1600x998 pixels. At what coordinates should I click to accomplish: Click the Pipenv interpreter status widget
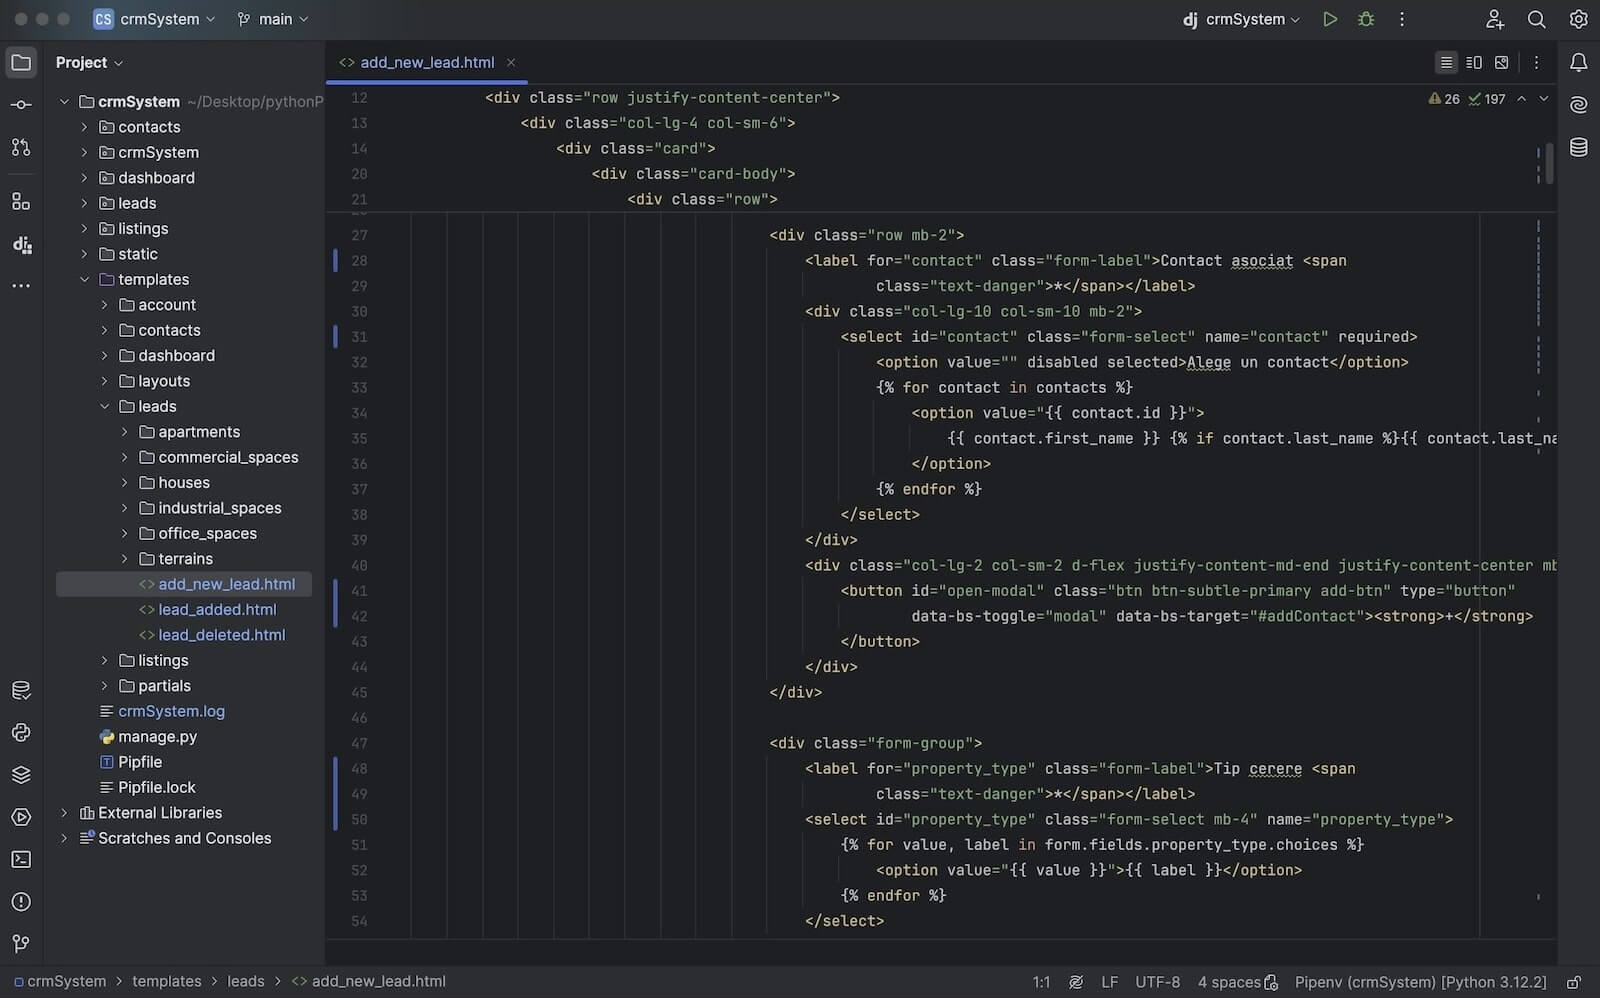pyautogui.click(x=1420, y=982)
